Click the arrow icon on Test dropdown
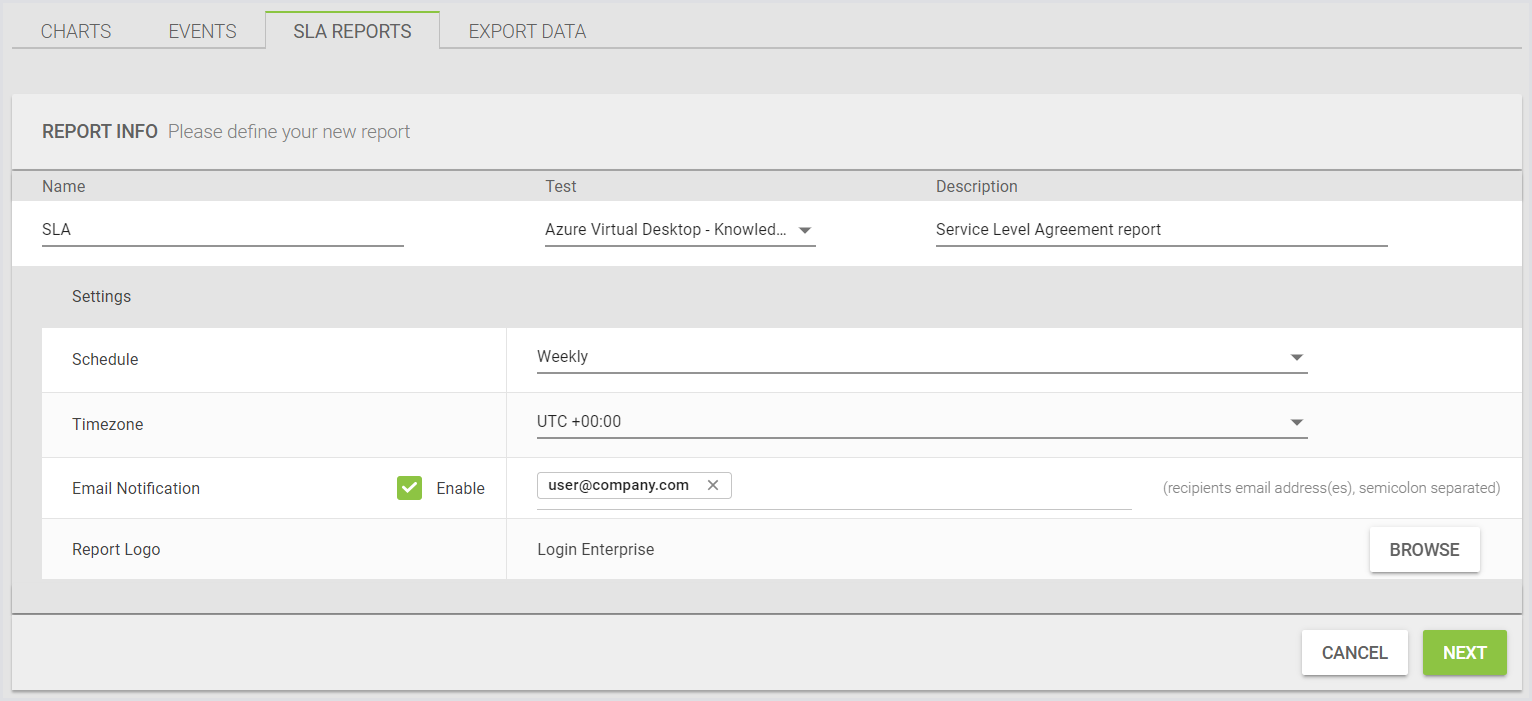 coord(805,231)
